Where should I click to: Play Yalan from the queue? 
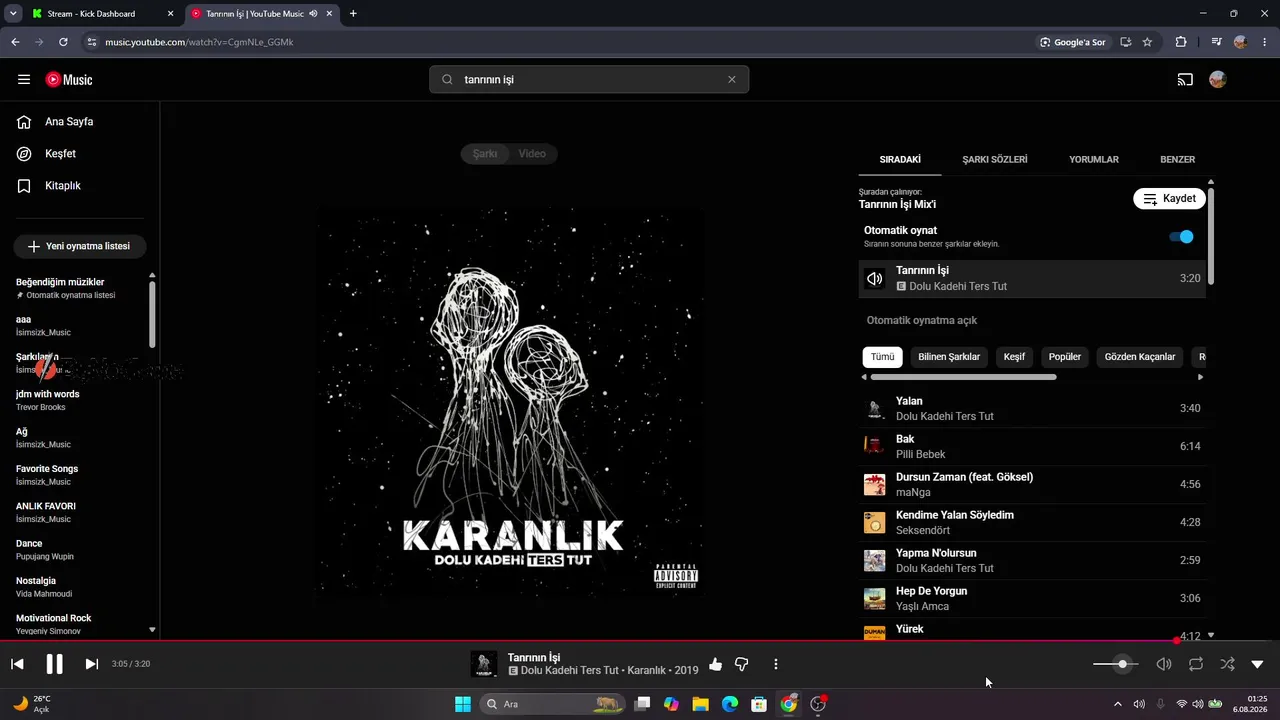click(1032, 409)
